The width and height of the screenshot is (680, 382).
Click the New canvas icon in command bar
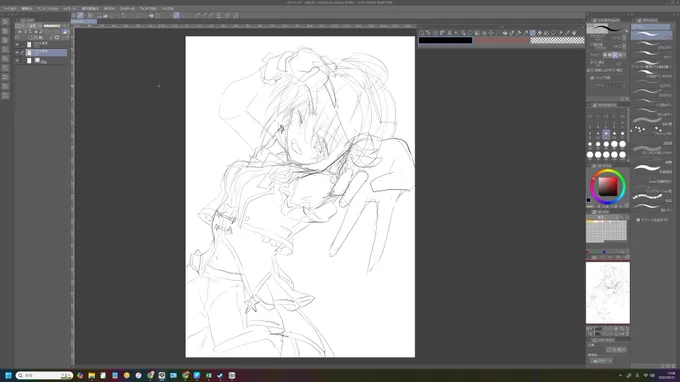(99, 15)
